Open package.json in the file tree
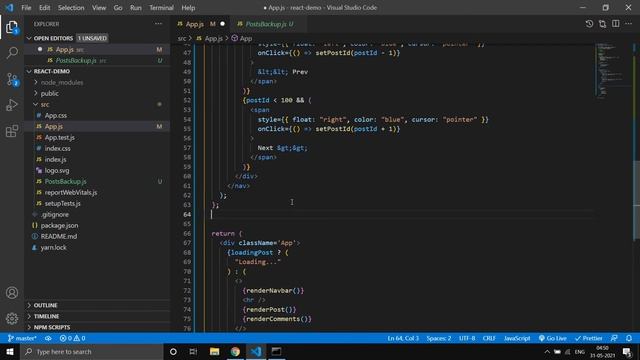The width and height of the screenshot is (640, 360). [x=98, y=225]
